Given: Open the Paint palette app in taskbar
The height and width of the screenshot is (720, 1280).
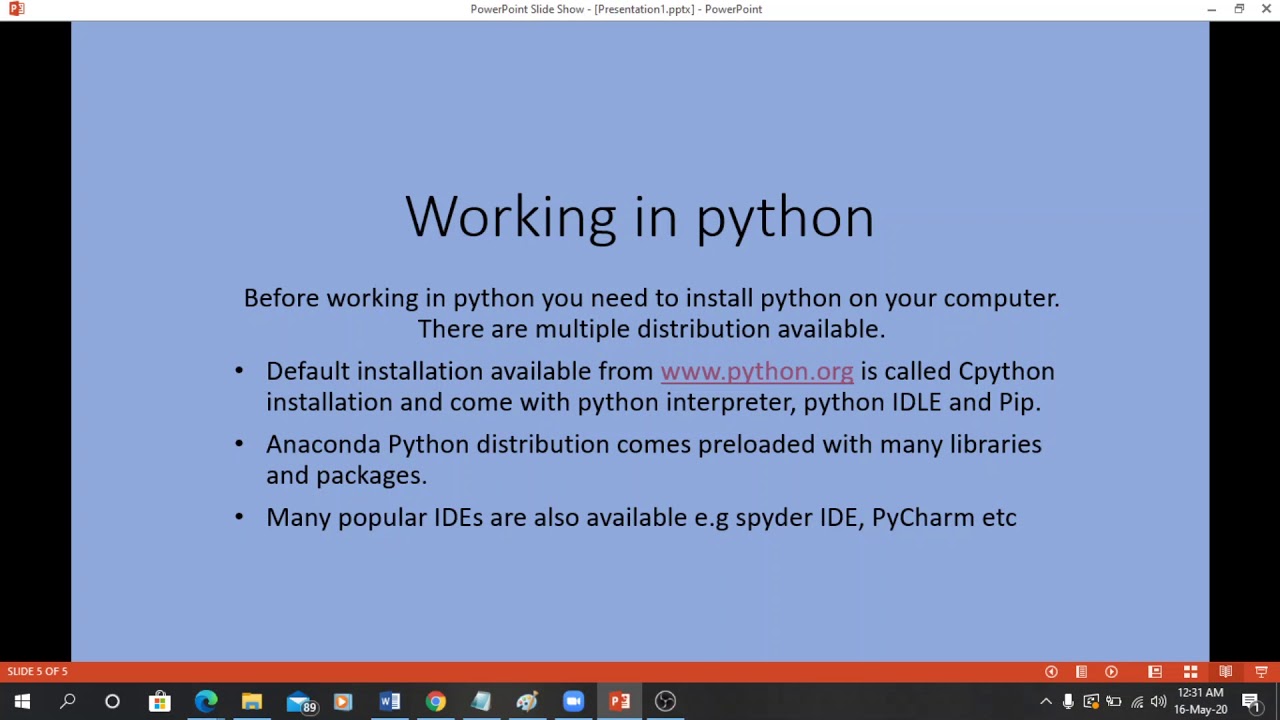Looking at the screenshot, I should pyautogui.click(x=527, y=701).
